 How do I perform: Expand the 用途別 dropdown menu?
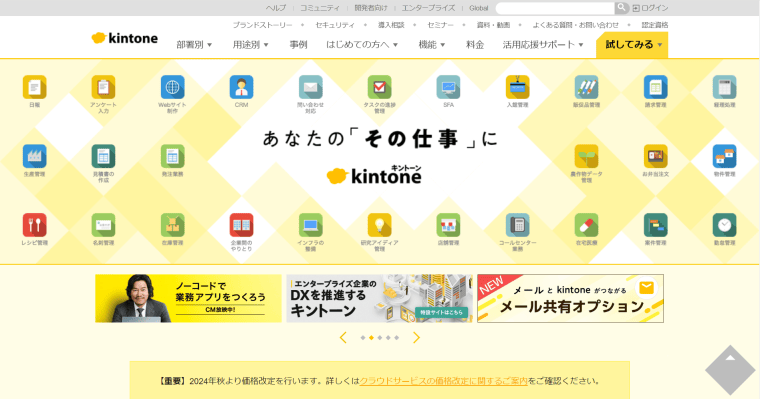(x=251, y=45)
